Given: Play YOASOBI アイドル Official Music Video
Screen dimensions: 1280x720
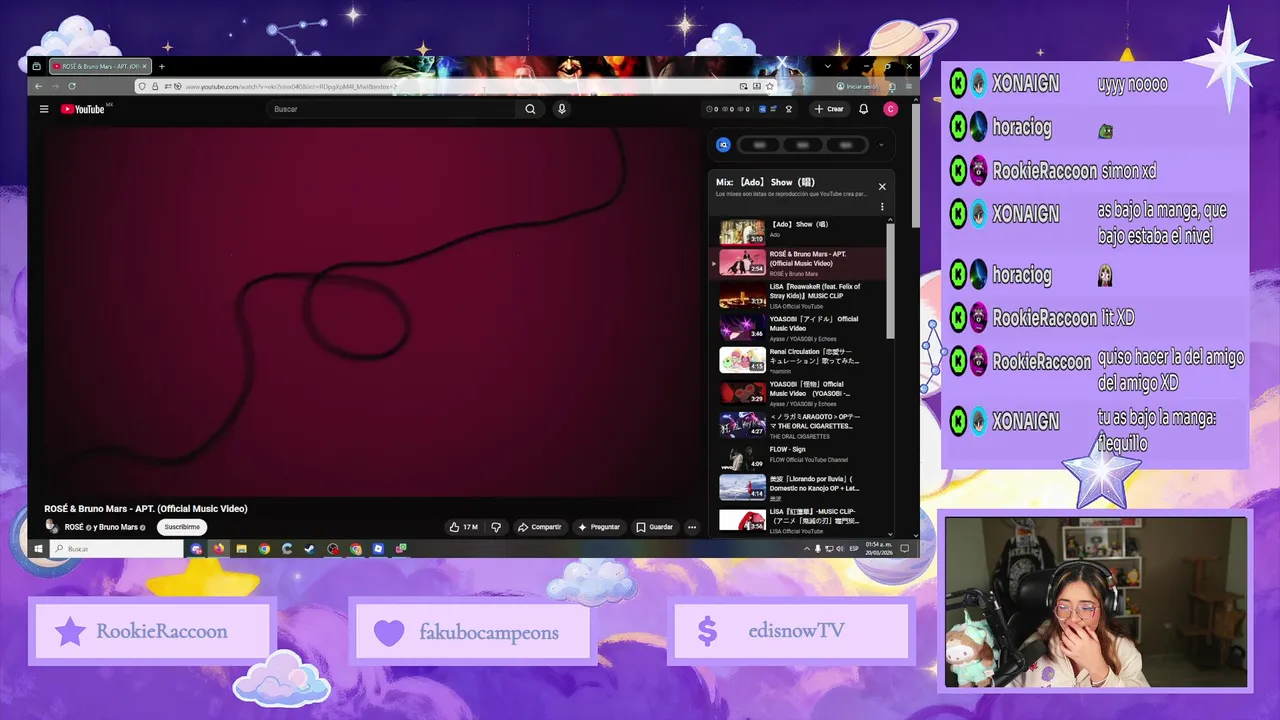Looking at the screenshot, I should 798,328.
